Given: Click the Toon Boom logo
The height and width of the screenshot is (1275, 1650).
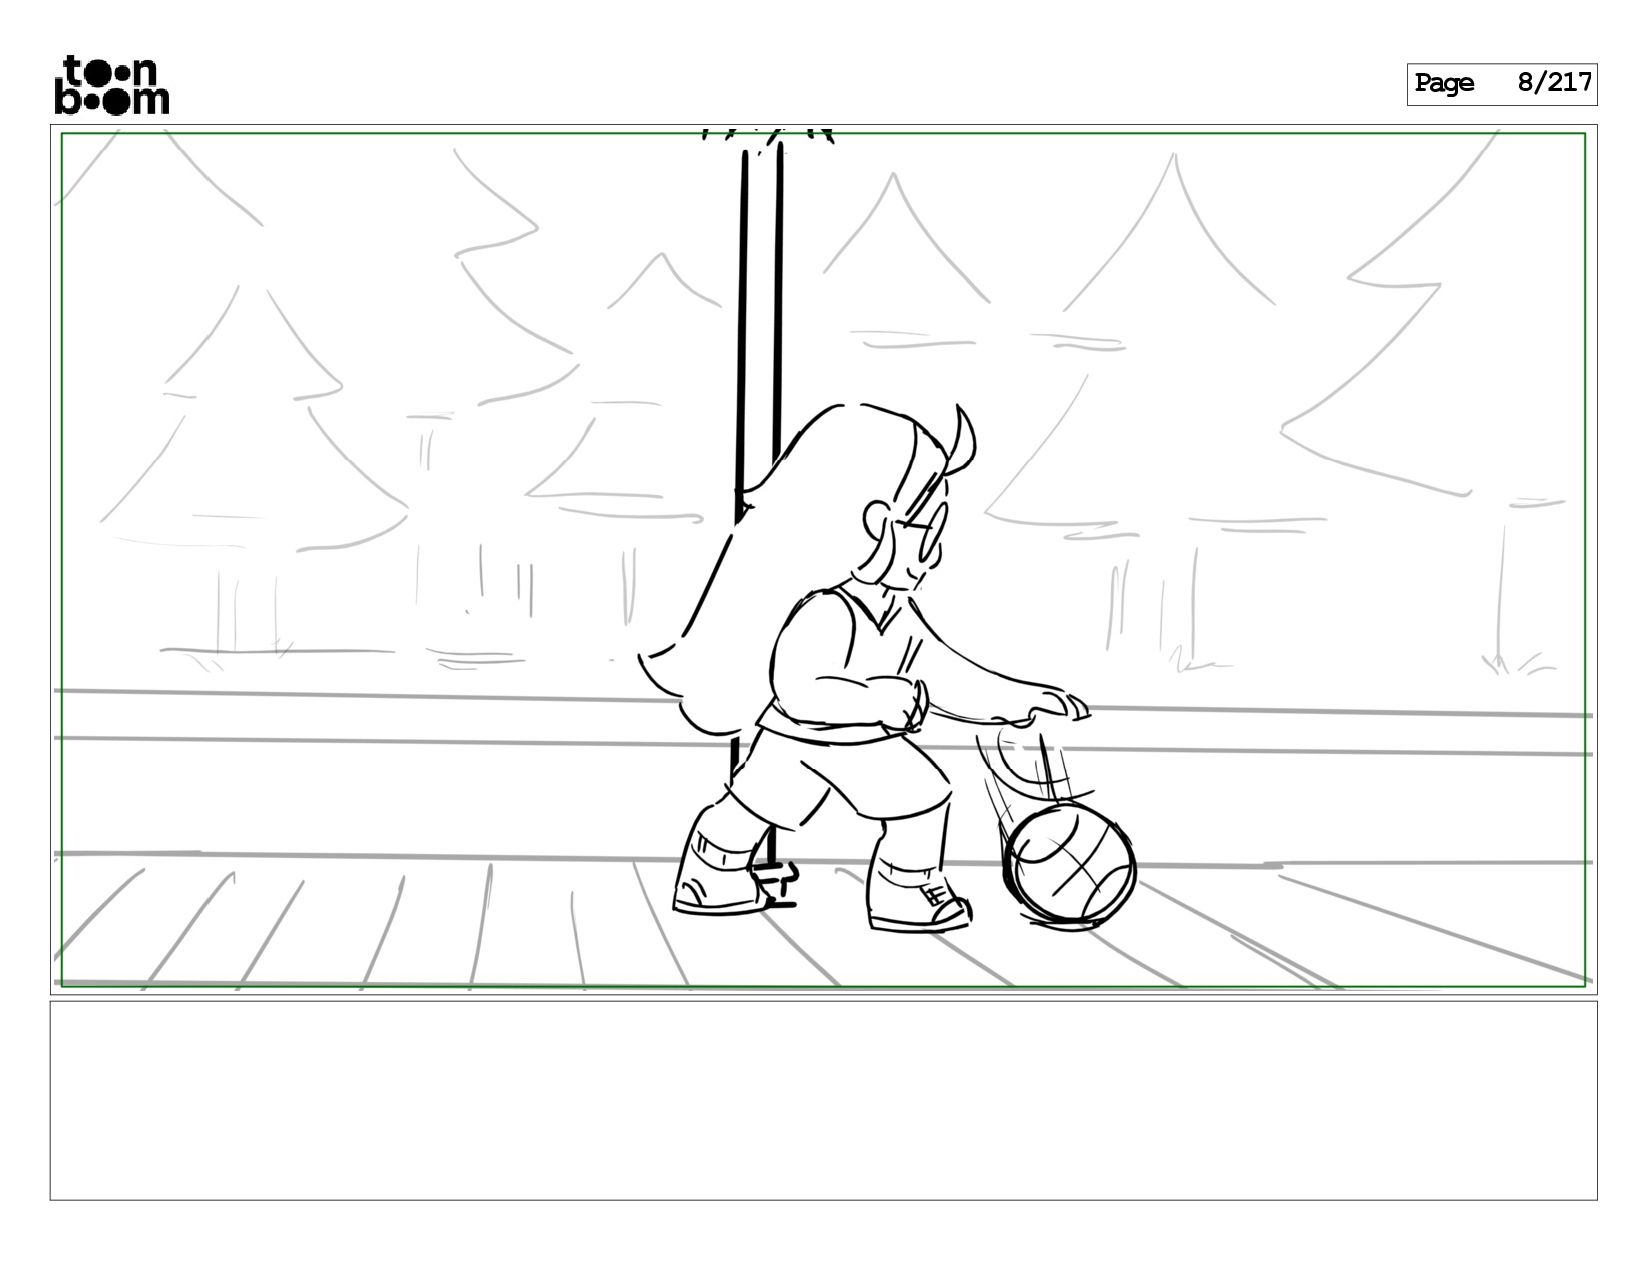Looking at the screenshot, I should click(x=111, y=85).
